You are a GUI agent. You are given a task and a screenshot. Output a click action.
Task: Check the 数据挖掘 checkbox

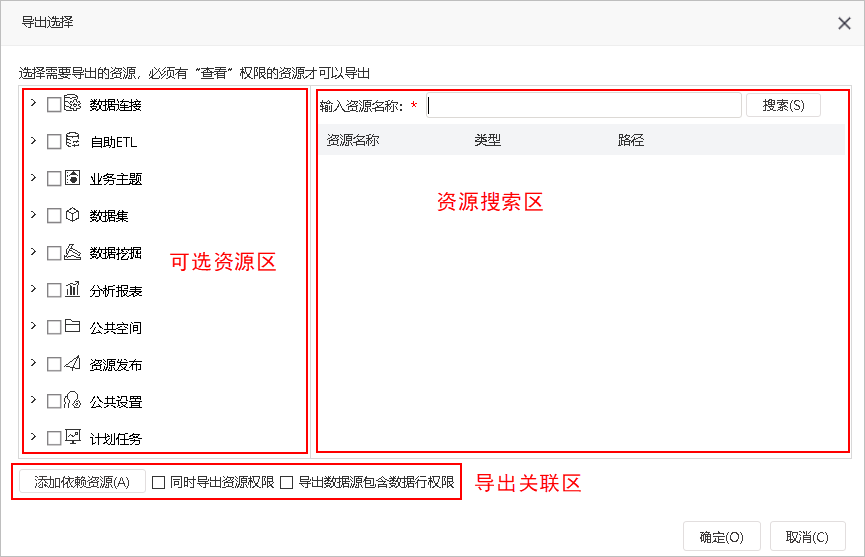pos(54,253)
